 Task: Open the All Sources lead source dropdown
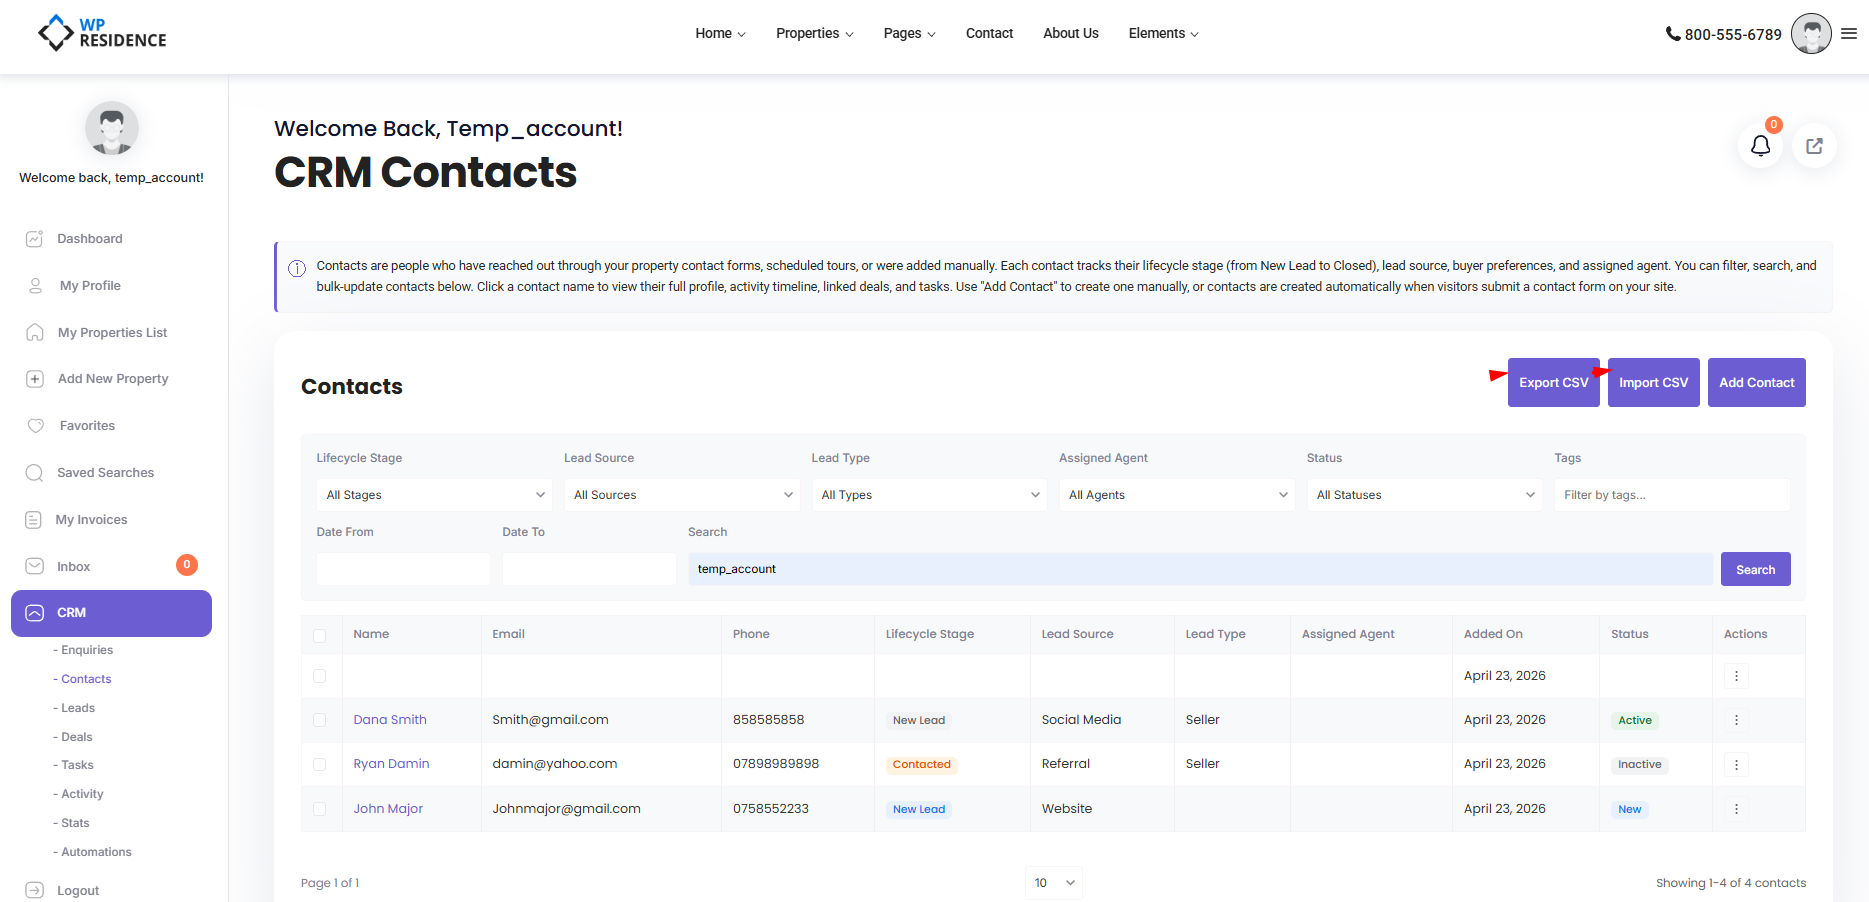[x=682, y=495]
